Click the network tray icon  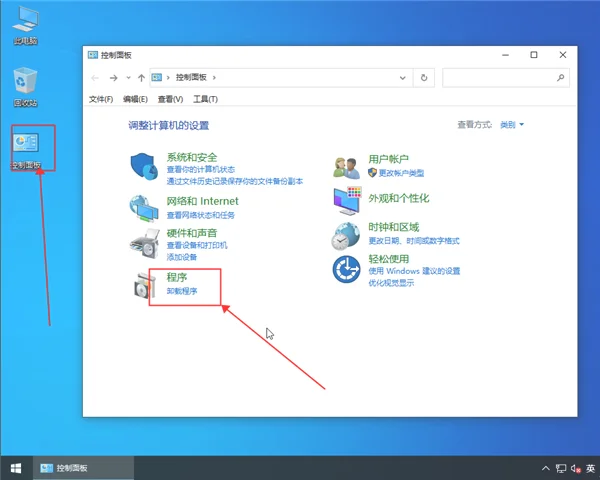click(561, 468)
